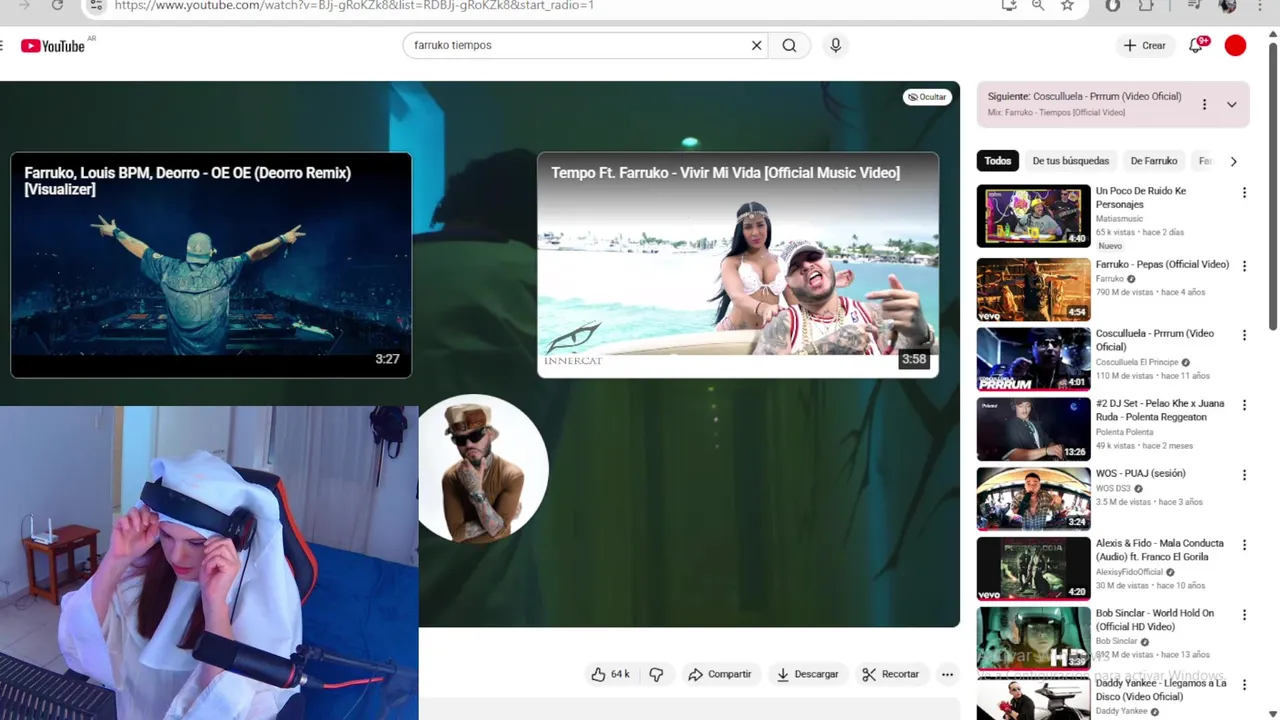Click the 64 k like count
The width and height of the screenshot is (1280, 720).
click(x=620, y=675)
